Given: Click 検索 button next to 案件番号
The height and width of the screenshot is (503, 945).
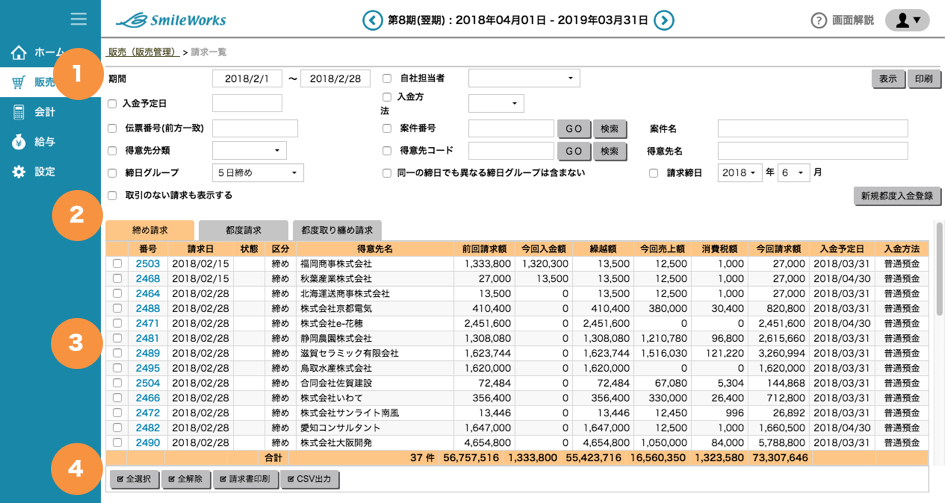Looking at the screenshot, I should pos(609,129).
